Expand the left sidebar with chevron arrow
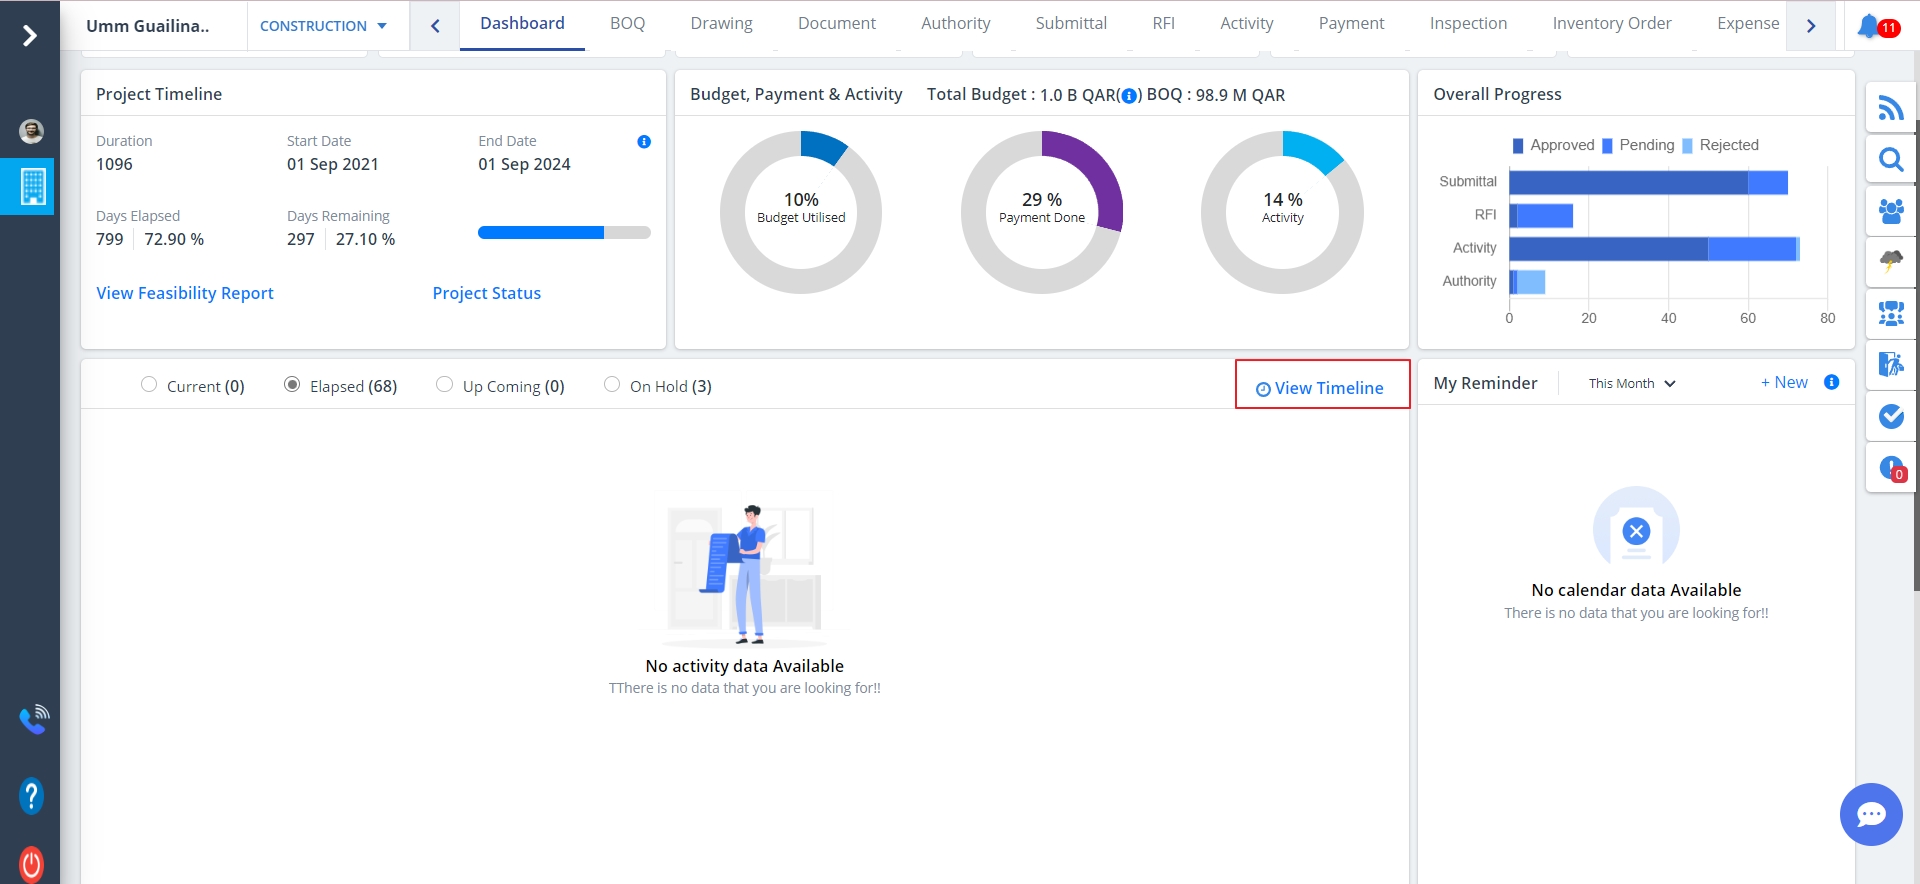1920x884 pixels. coord(30,36)
